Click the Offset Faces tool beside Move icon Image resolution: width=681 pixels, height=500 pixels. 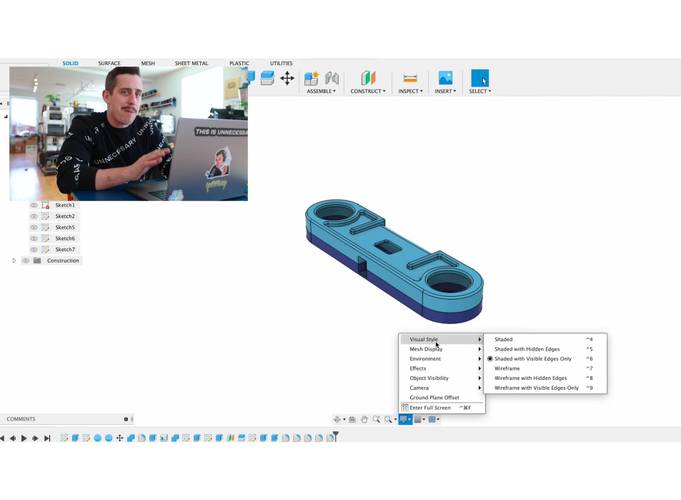pyautogui.click(x=268, y=79)
